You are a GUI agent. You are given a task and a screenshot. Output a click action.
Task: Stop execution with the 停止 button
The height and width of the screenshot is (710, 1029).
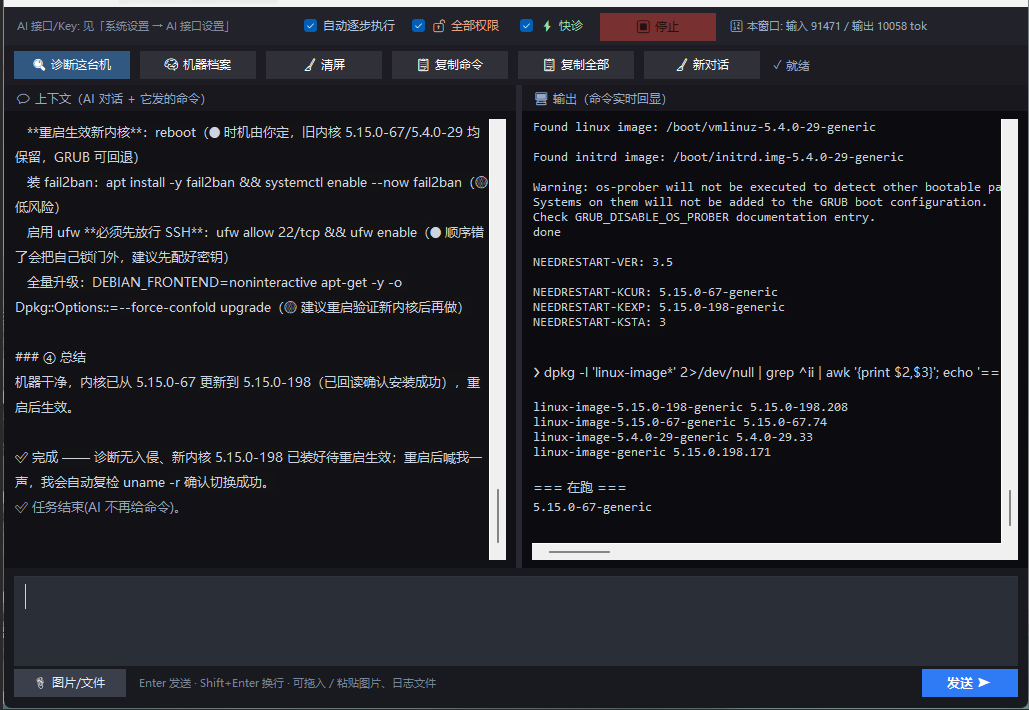[x=658, y=27]
